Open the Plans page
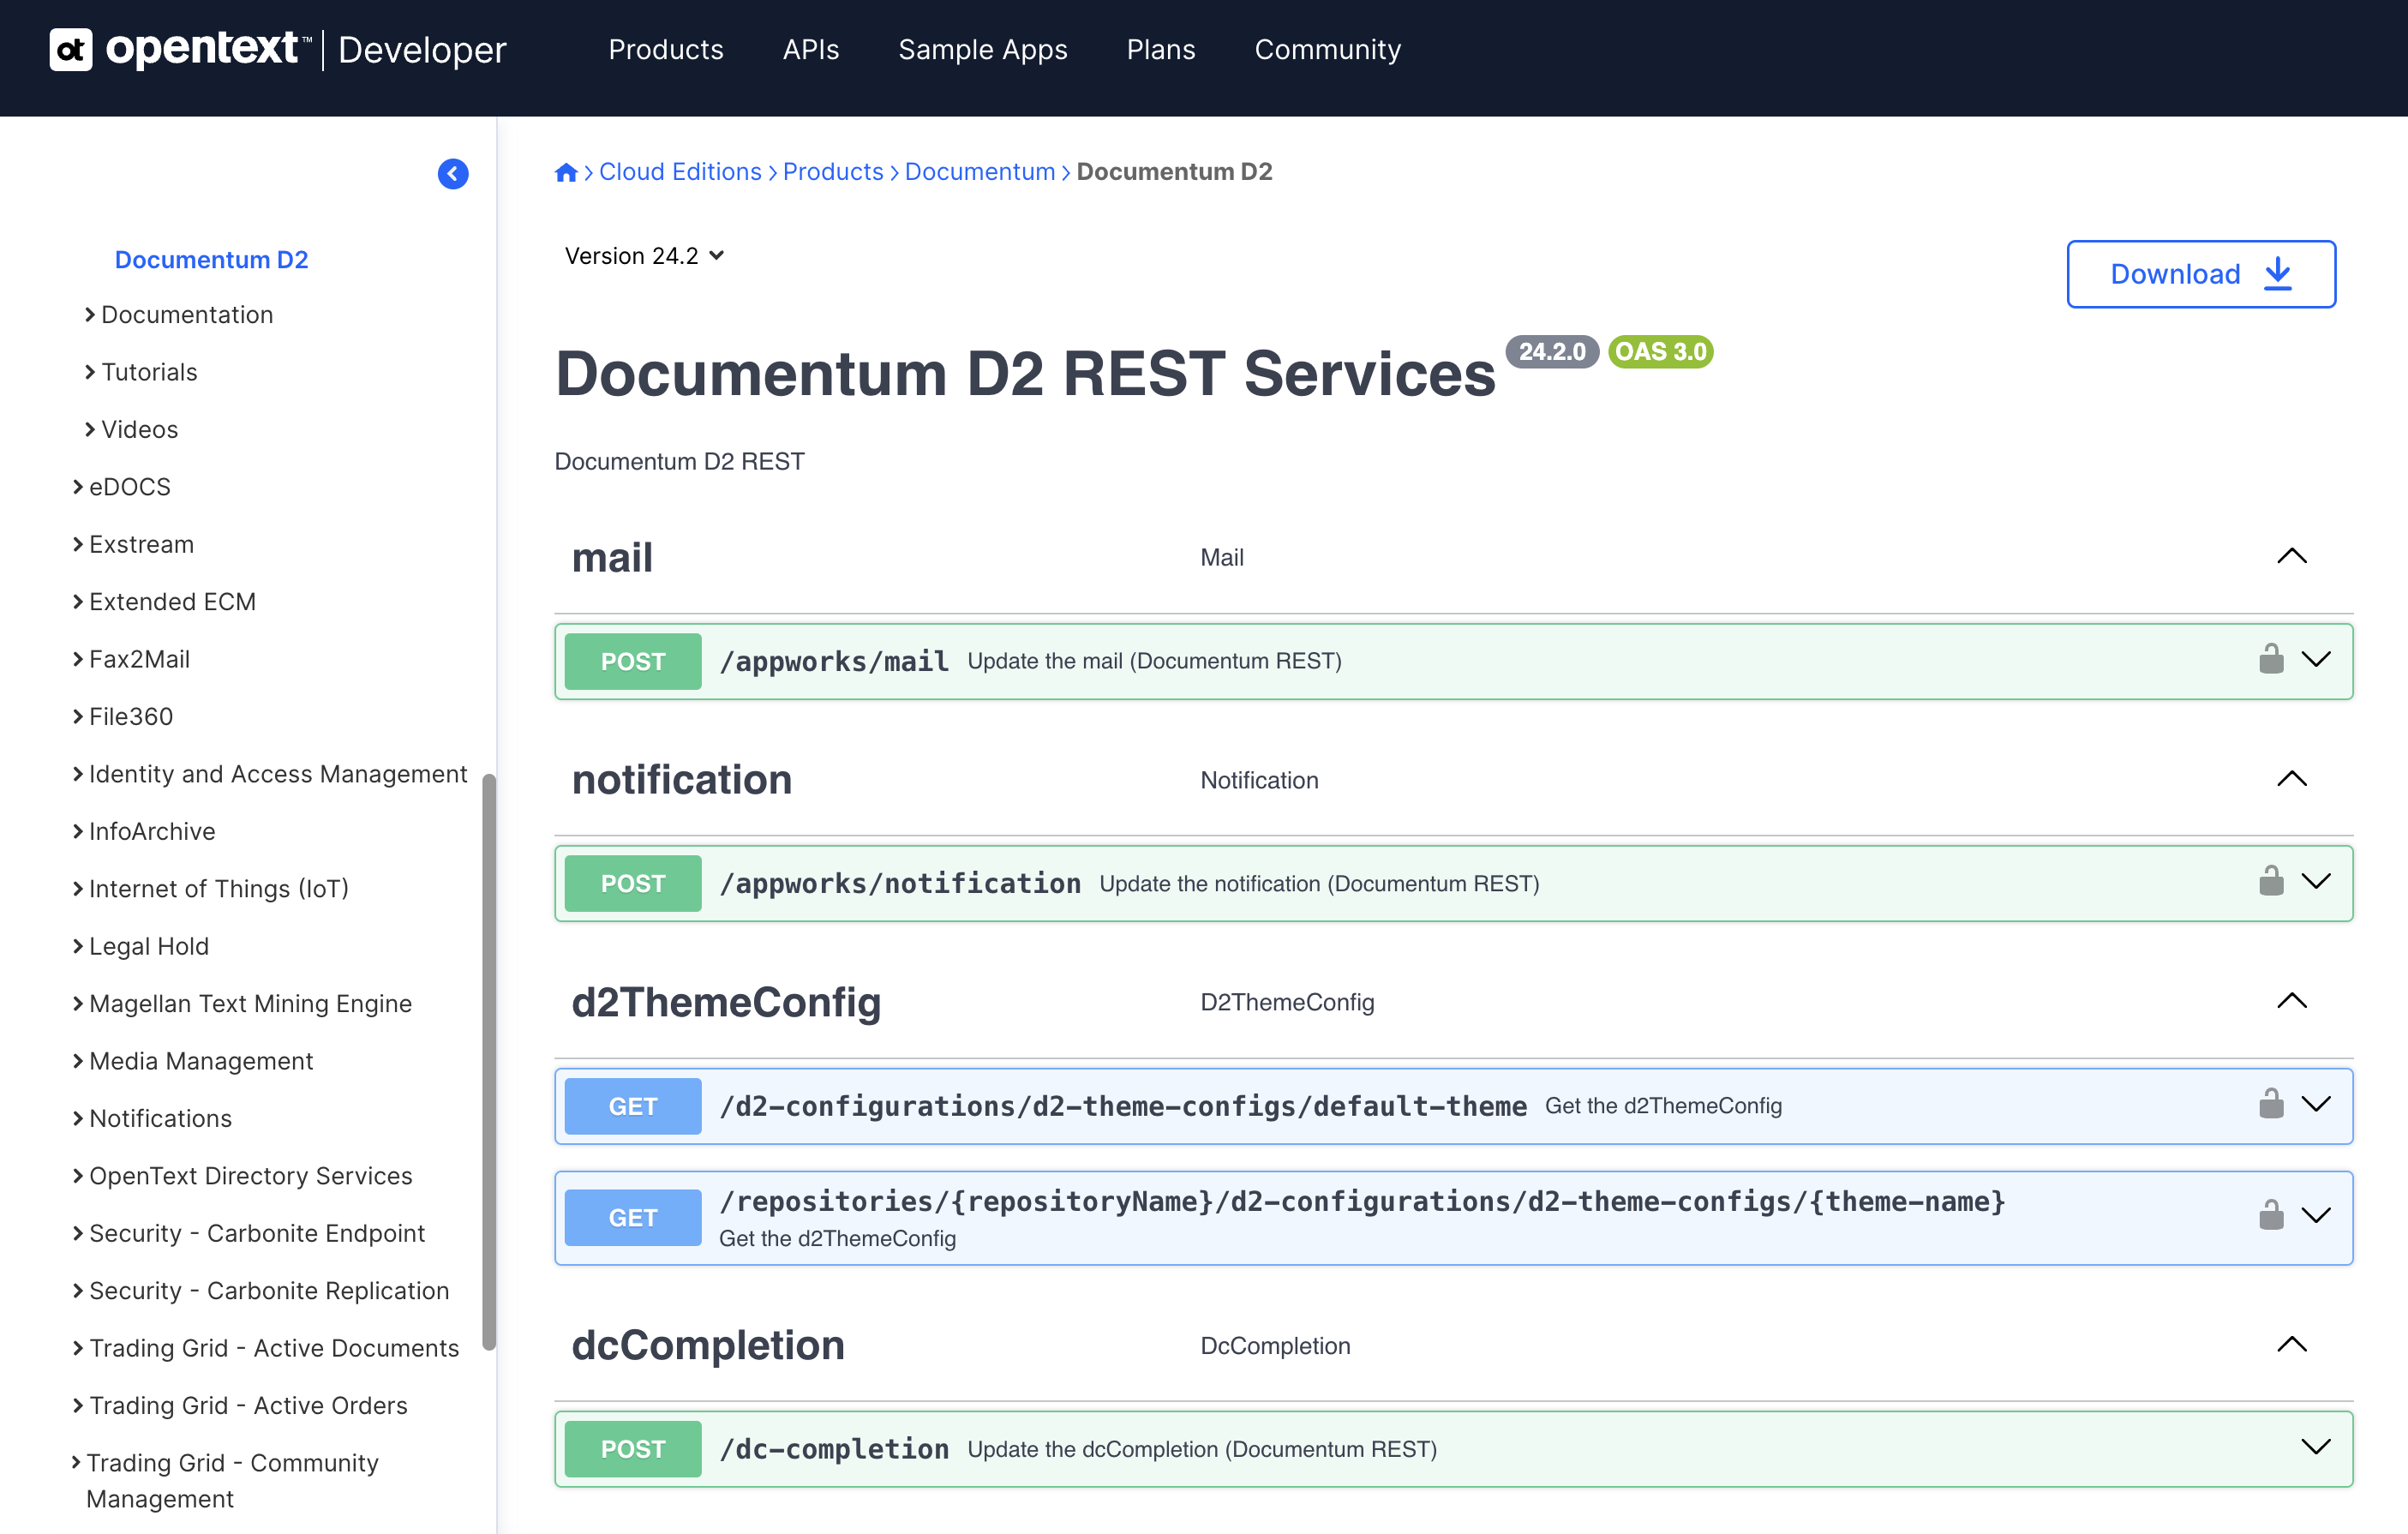This screenshot has height=1534, width=2408. pyautogui.click(x=1161, y=50)
